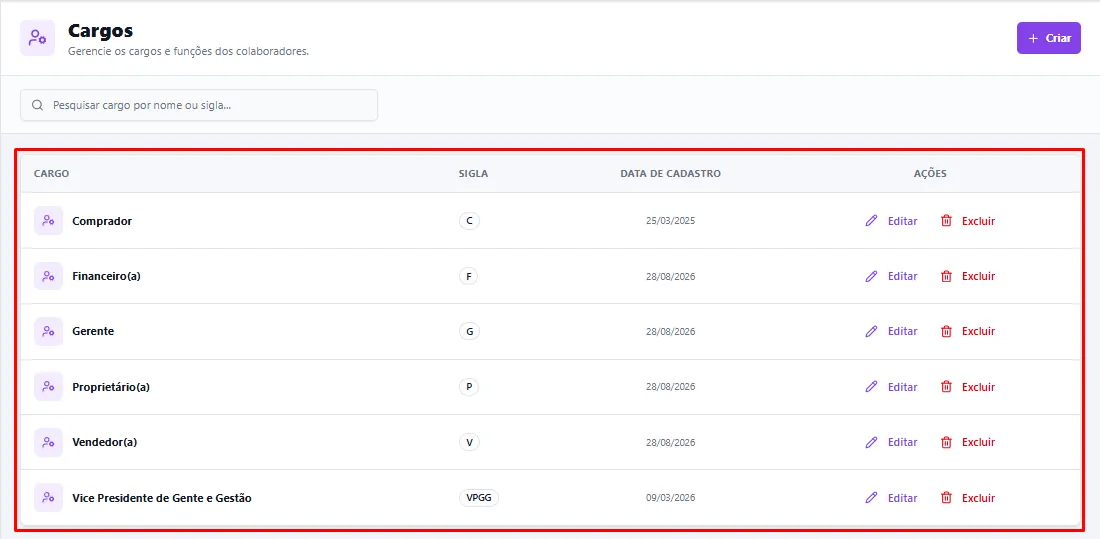Click the sigla badge G
1100x539 pixels.
click(469, 331)
